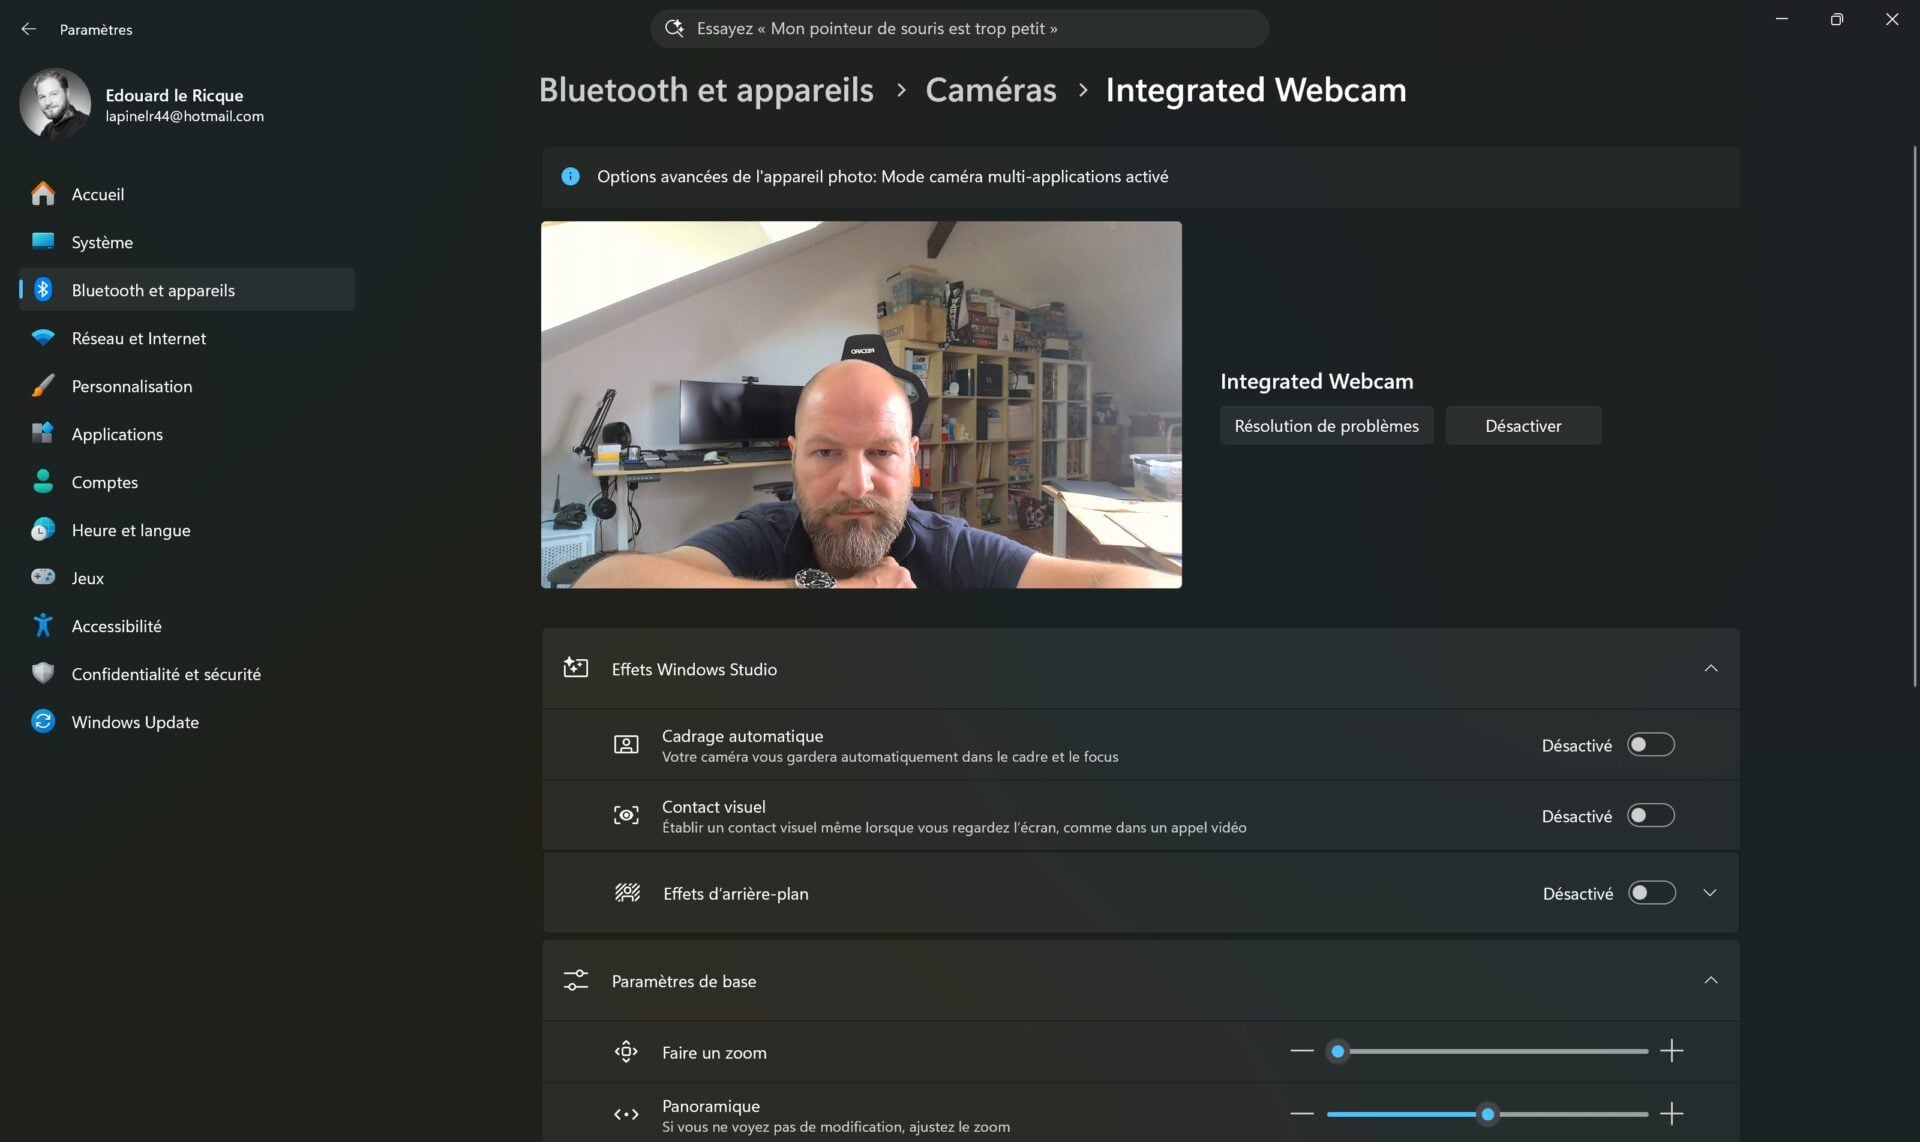The width and height of the screenshot is (1920, 1142).
Task: Click the plus button for Panoramique
Action: pos(1672,1113)
